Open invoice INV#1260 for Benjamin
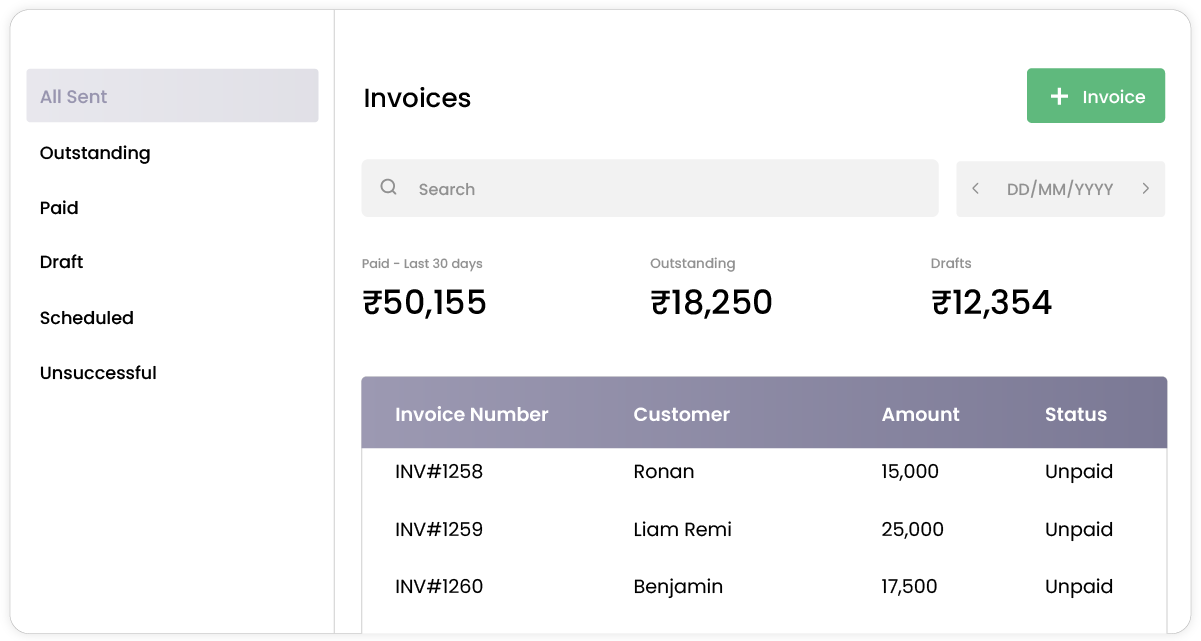1201x641 pixels. (439, 587)
